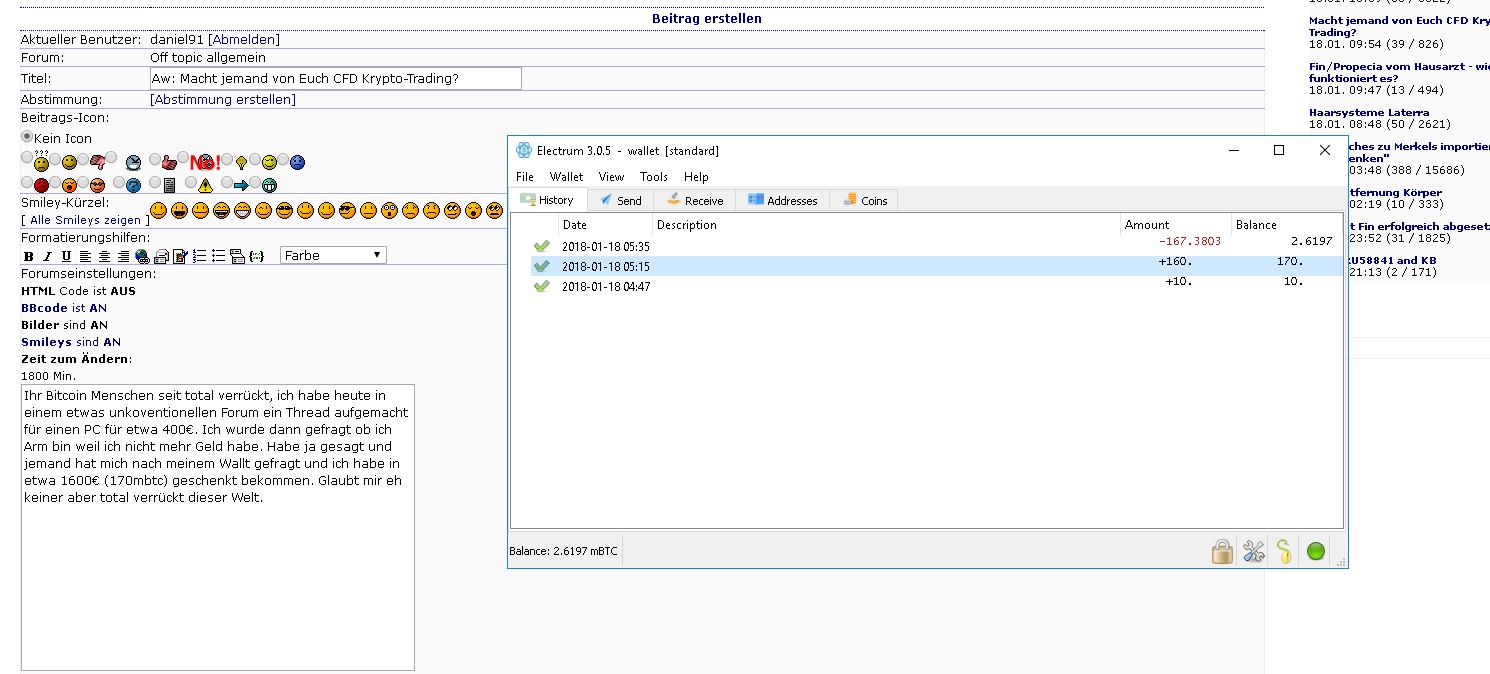Image resolution: width=1490 pixels, height=674 pixels.
Task: Click the 'Alle Smileys zeigen' link
Action: (x=85, y=220)
